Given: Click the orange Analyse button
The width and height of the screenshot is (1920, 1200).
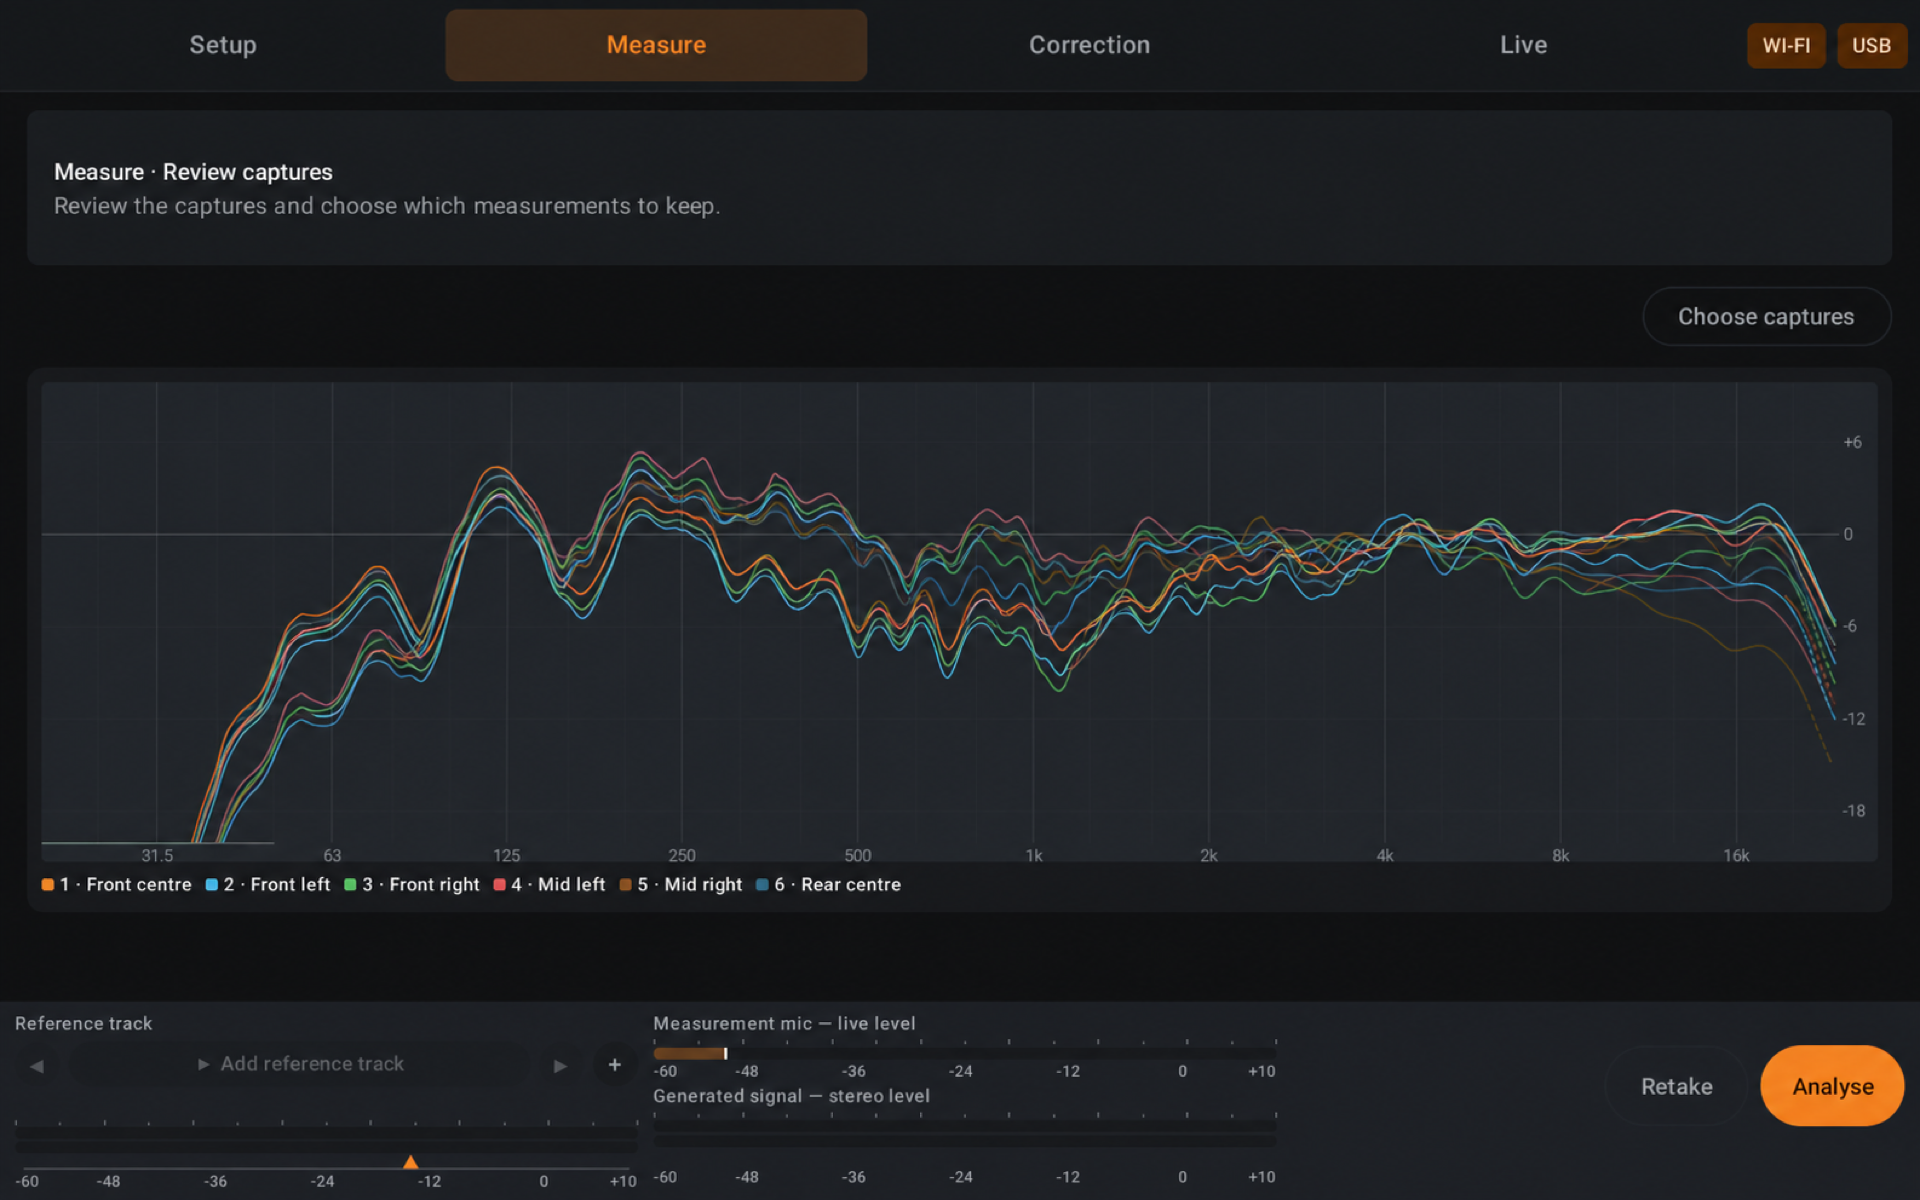Looking at the screenshot, I should (x=1832, y=1086).
